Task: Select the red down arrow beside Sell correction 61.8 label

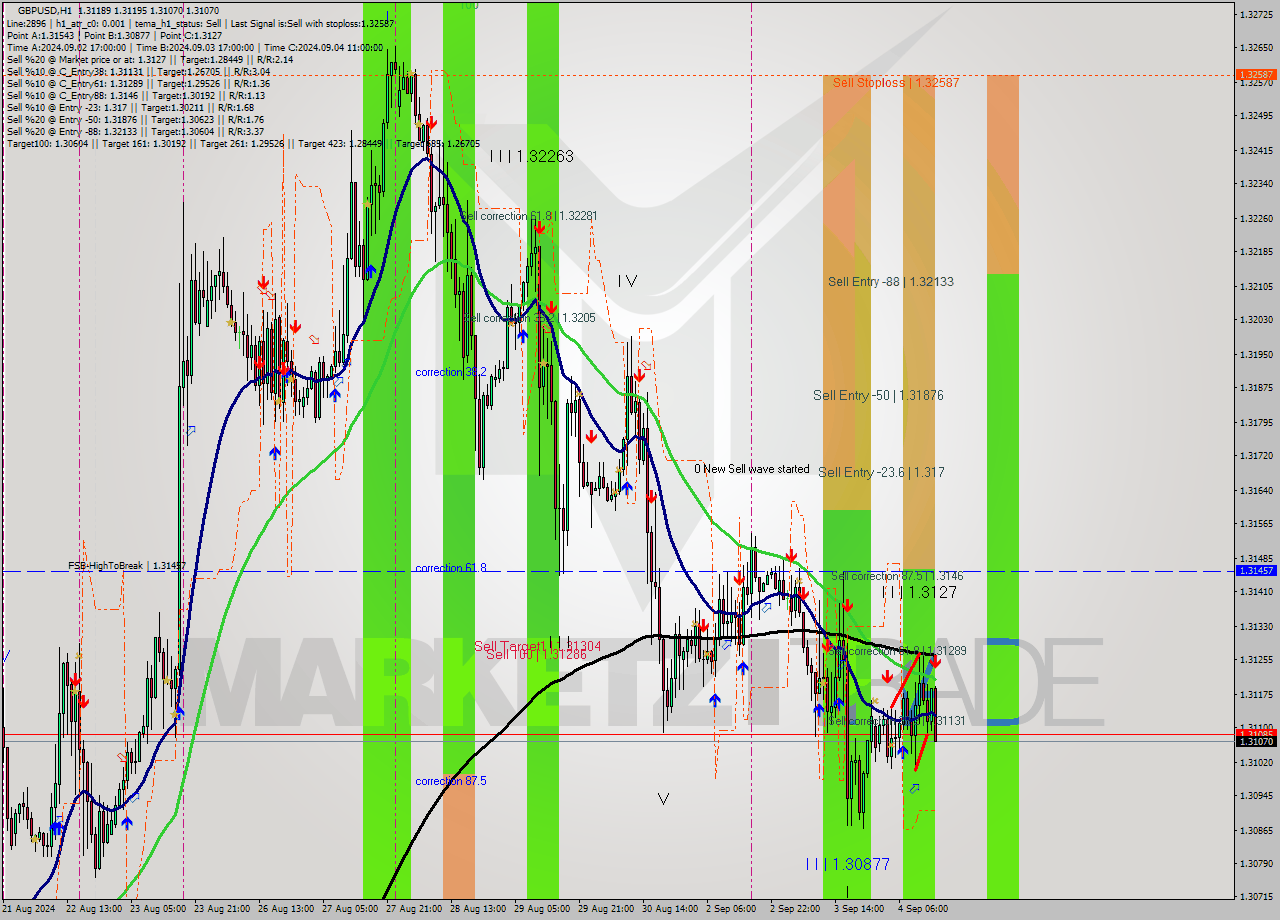Action: [540, 229]
